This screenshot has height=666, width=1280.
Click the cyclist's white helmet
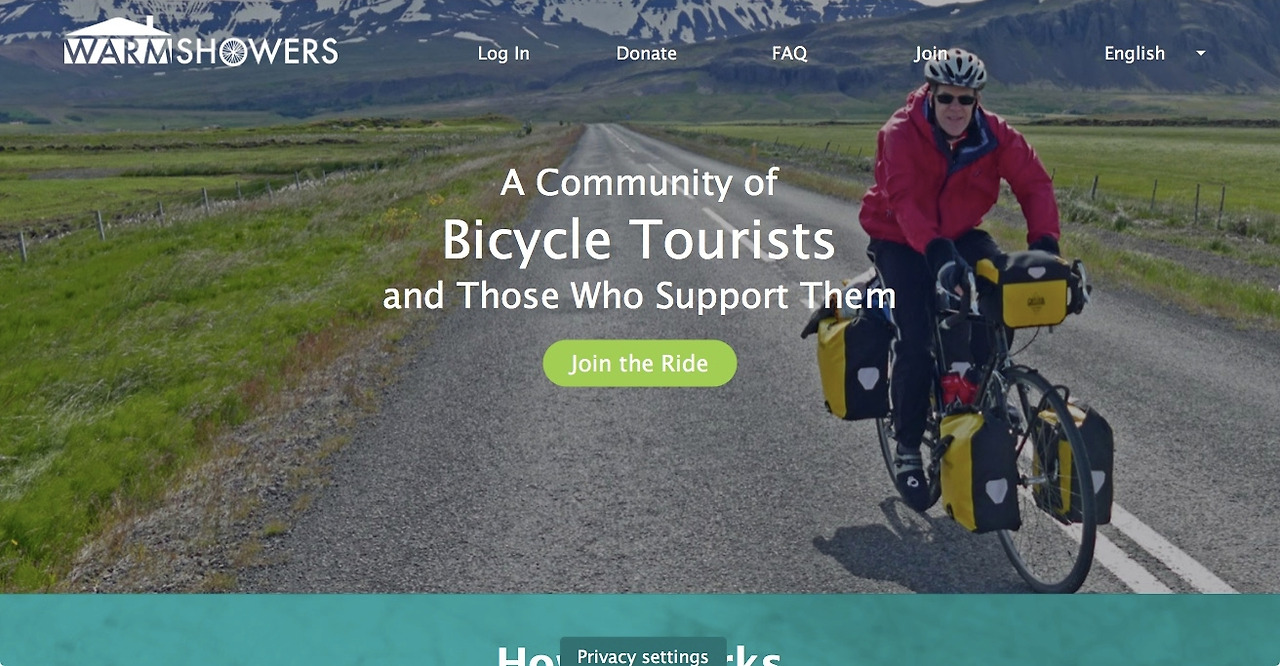coord(955,67)
